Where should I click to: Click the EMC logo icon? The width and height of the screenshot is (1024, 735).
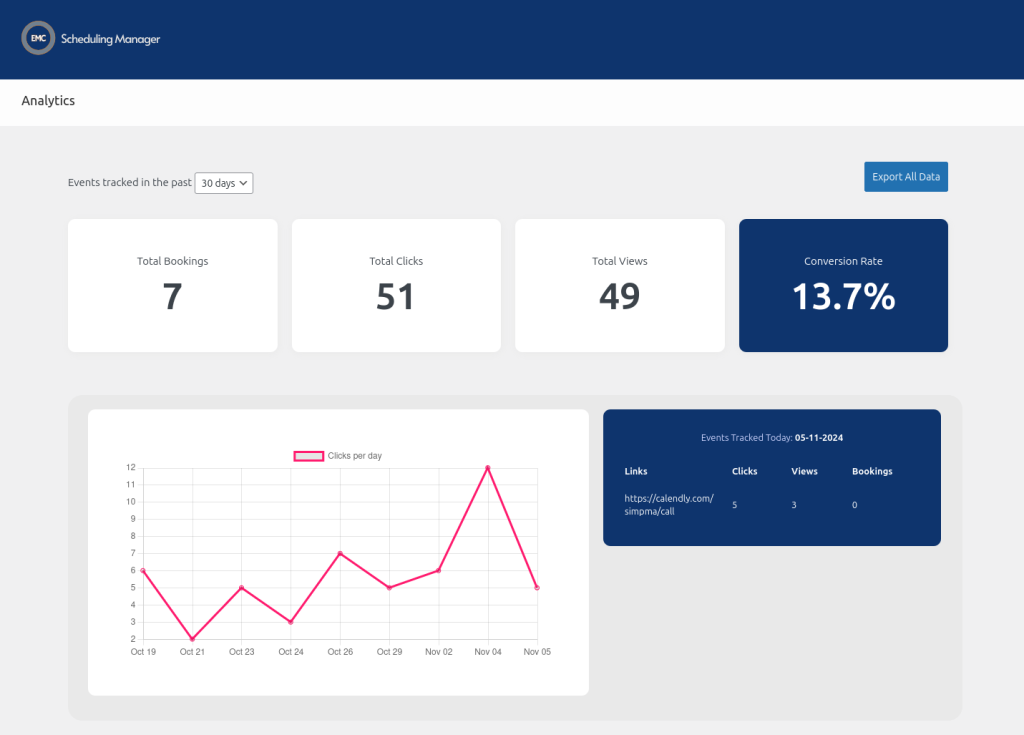(37, 39)
